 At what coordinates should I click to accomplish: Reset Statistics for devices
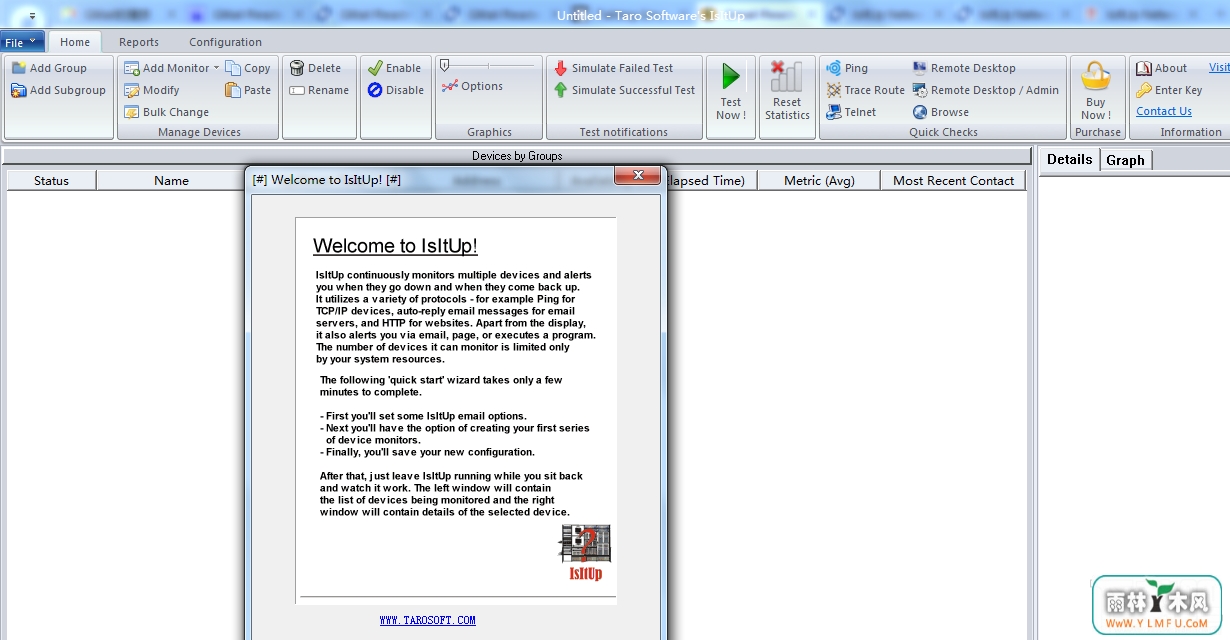click(x=787, y=91)
